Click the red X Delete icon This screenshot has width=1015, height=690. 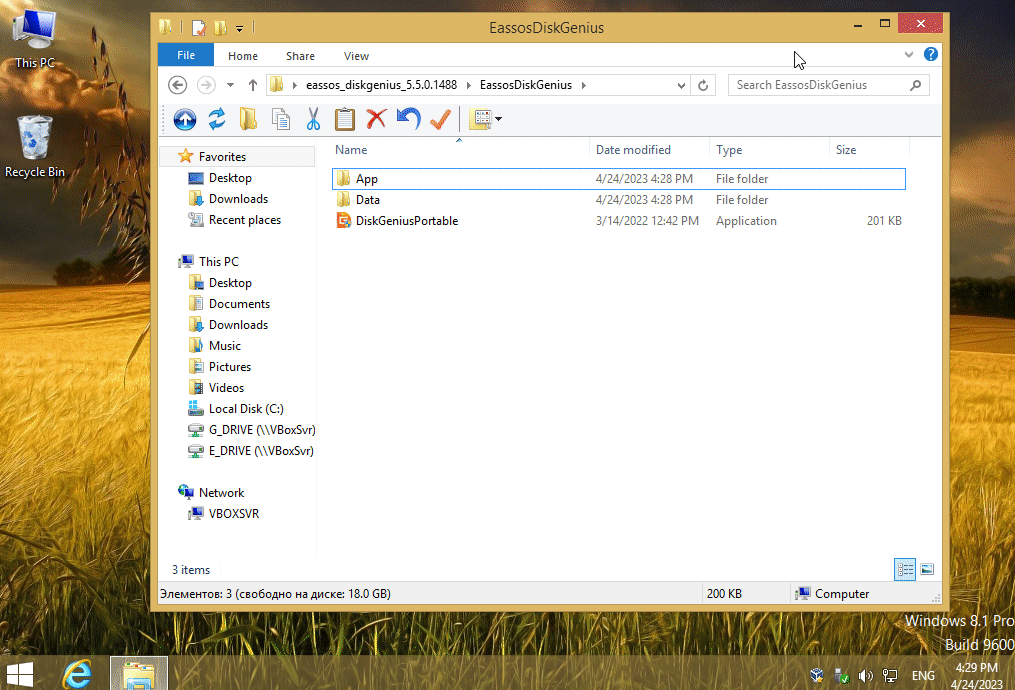[376, 119]
